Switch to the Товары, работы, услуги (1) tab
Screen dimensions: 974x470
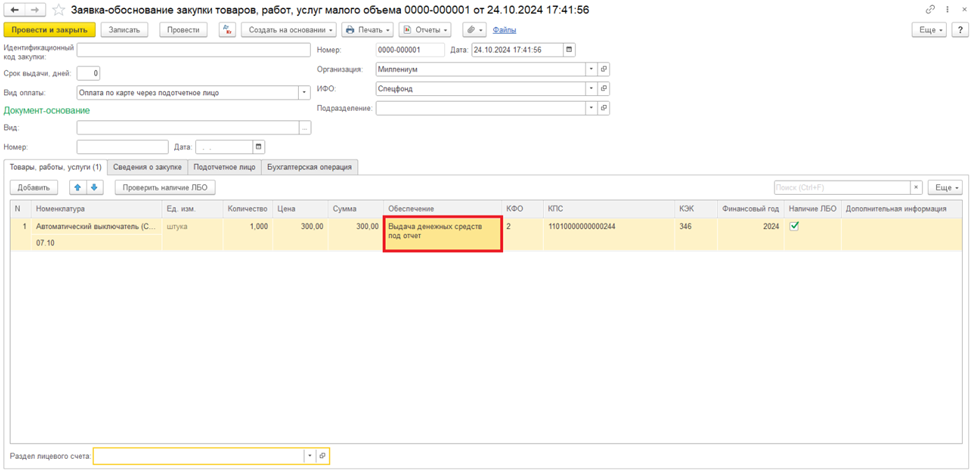55,167
